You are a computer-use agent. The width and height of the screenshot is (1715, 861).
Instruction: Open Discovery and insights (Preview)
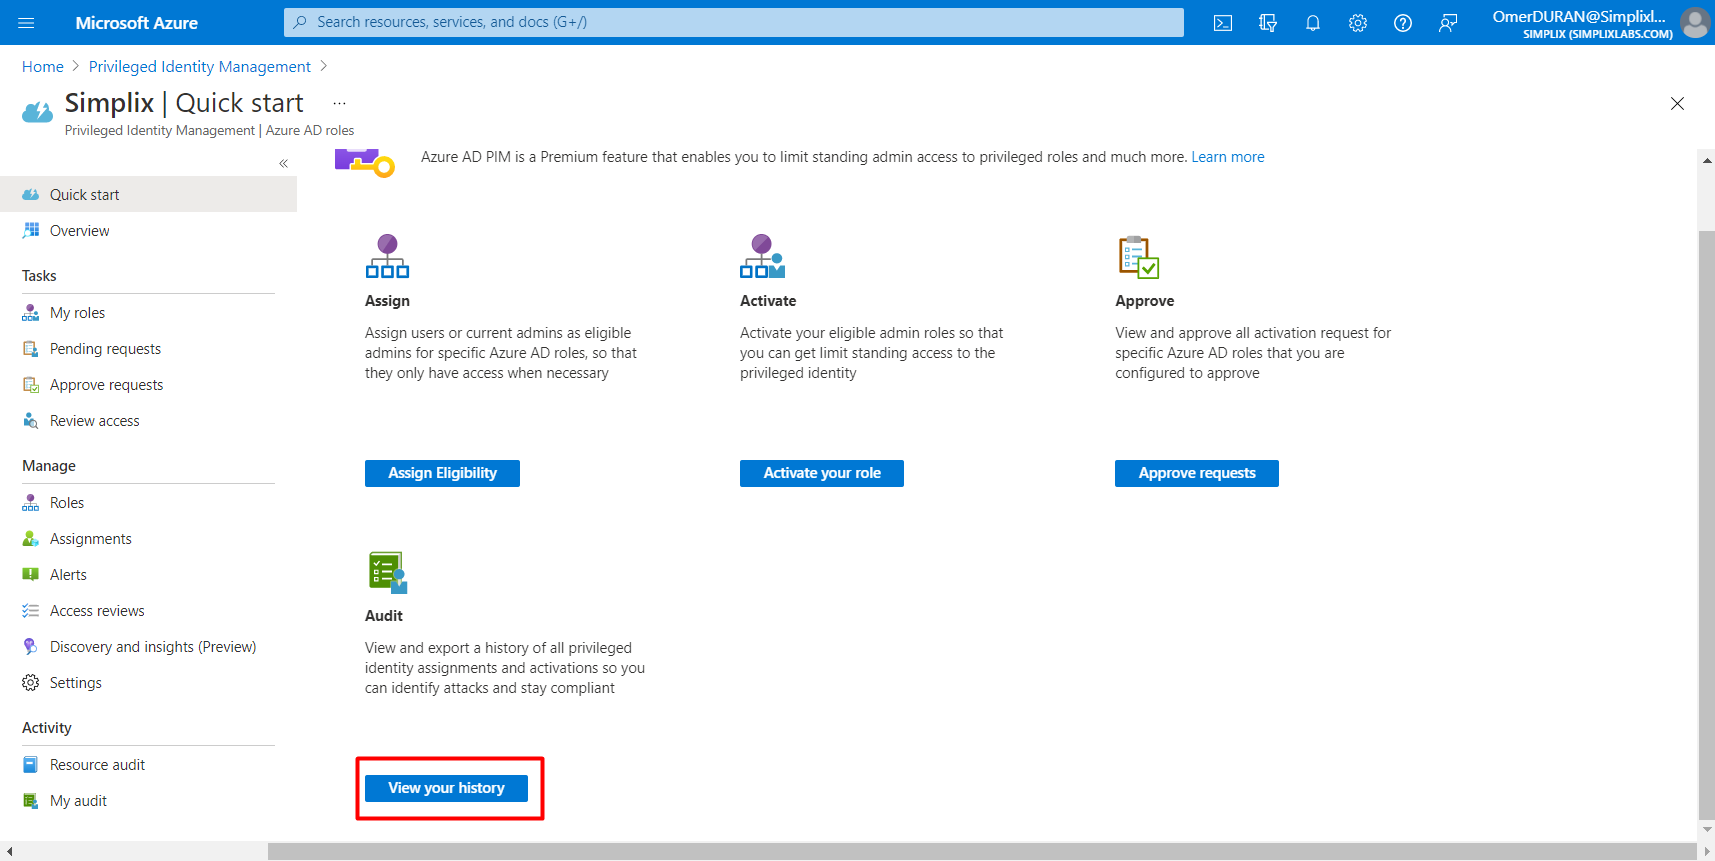148,647
